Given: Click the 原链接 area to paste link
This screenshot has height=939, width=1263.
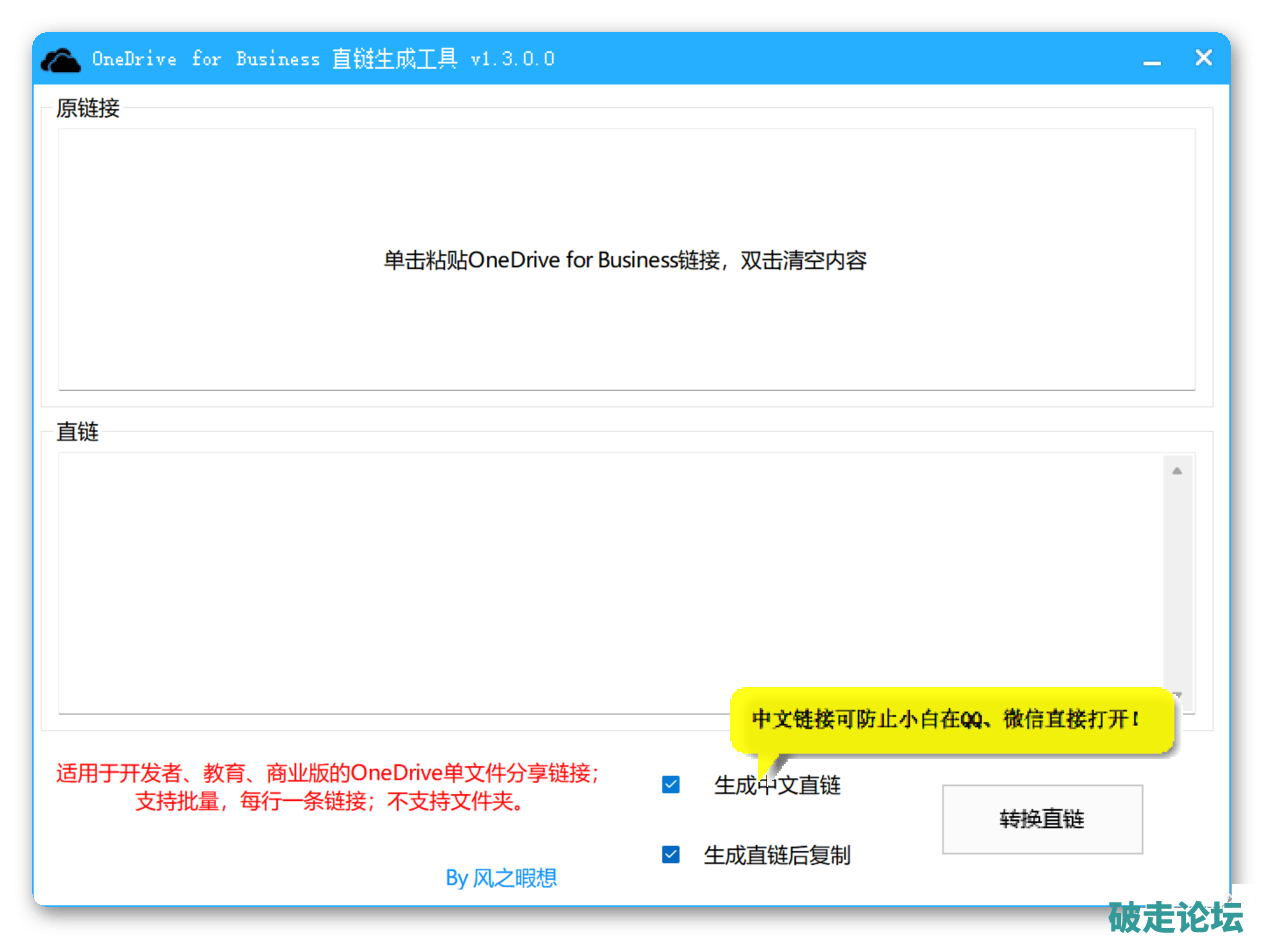Looking at the screenshot, I should pos(626,260).
